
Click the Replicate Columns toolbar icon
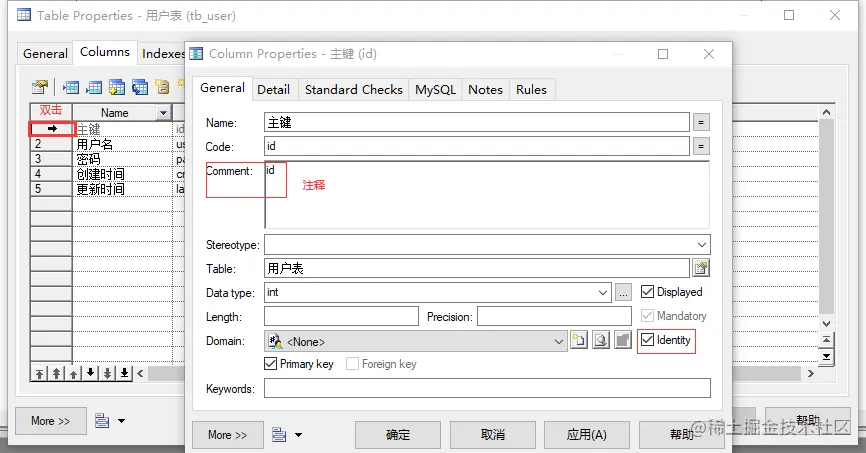pyautogui.click(x=140, y=87)
